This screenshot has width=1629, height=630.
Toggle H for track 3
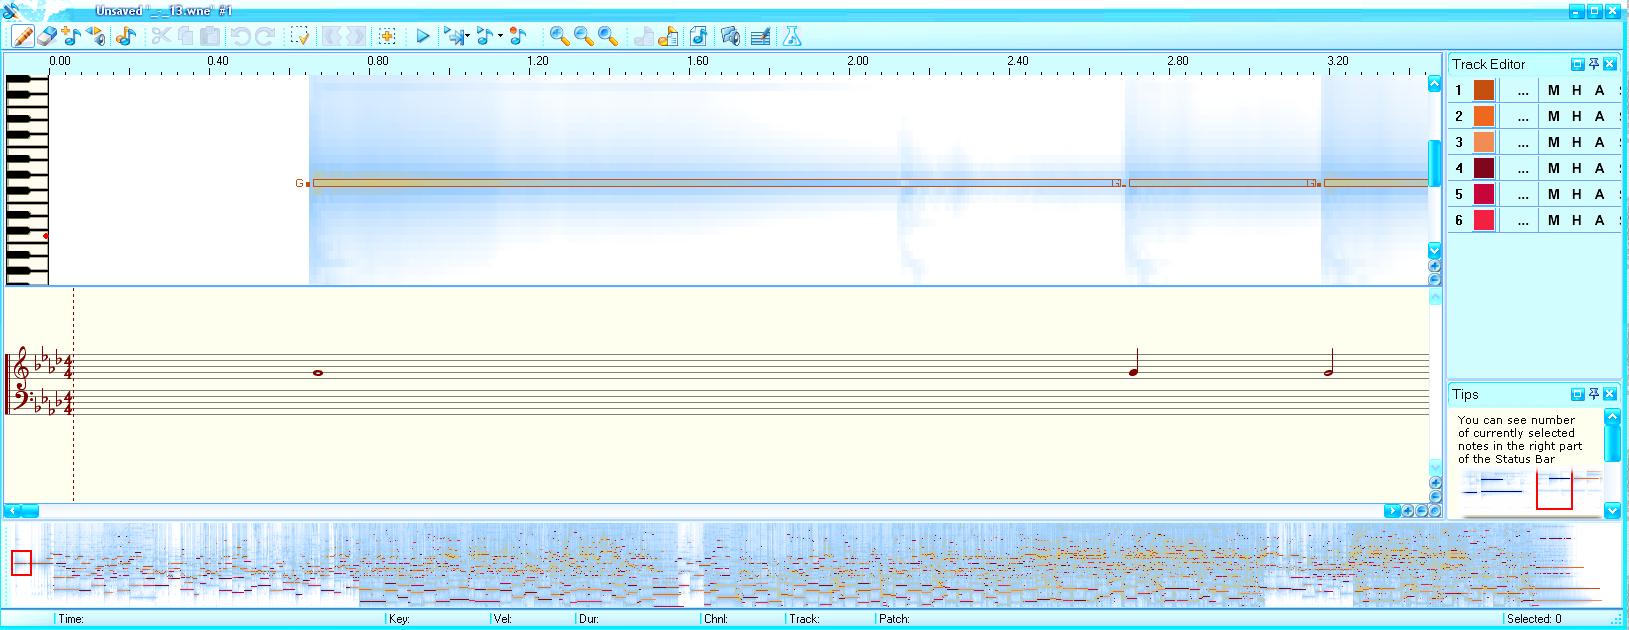(x=1576, y=142)
